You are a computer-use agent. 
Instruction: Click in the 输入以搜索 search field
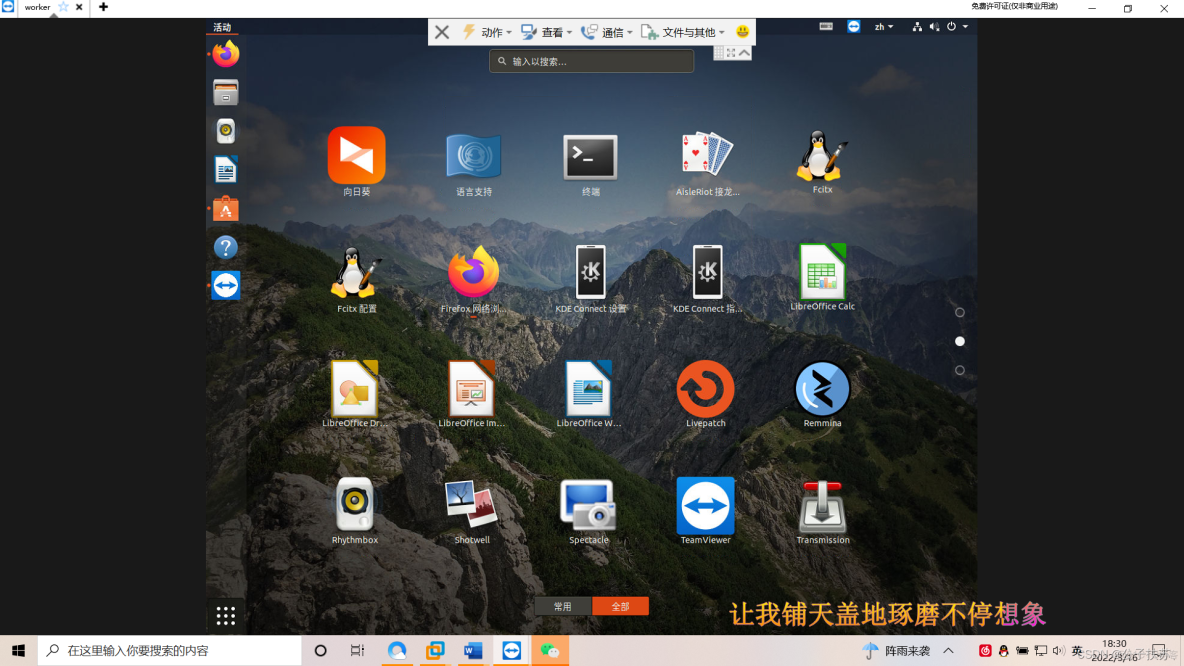pos(591,61)
